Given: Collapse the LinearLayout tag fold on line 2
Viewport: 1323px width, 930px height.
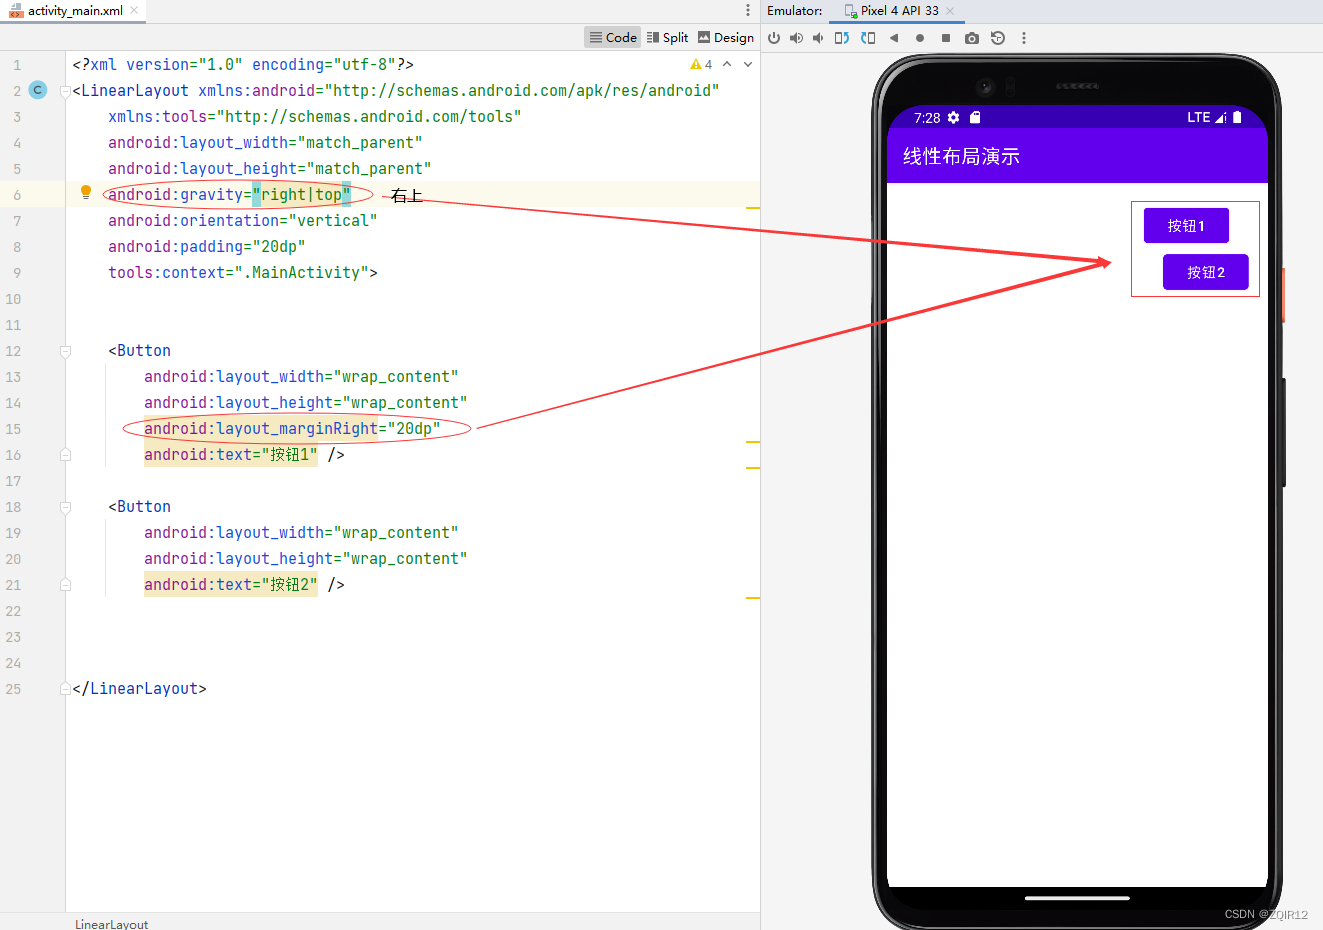Looking at the screenshot, I should coord(65,91).
